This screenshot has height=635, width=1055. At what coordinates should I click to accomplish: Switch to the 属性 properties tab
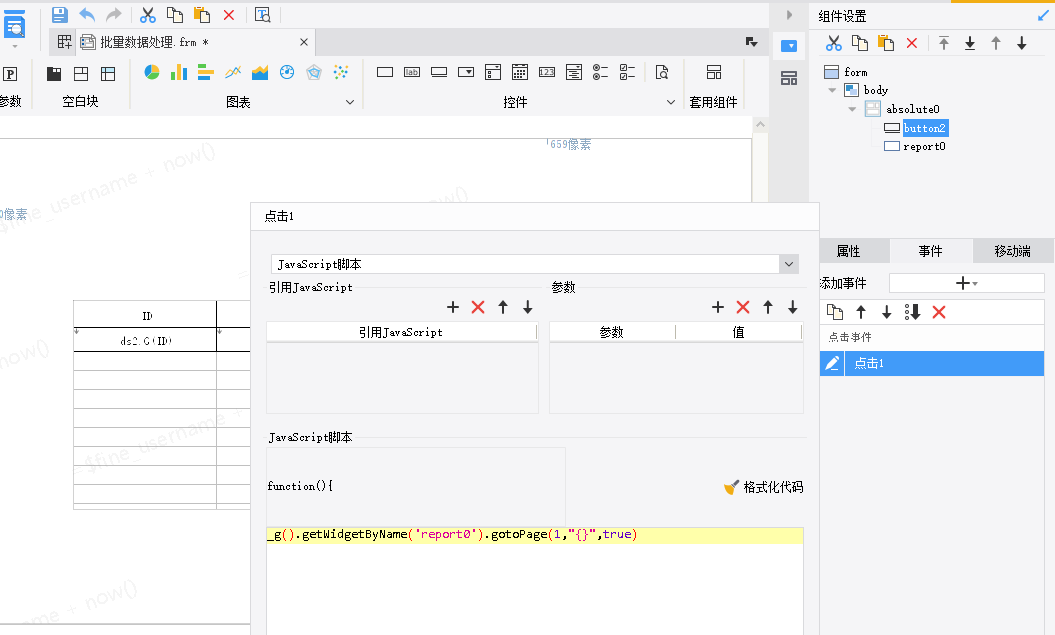pos(848,251)
